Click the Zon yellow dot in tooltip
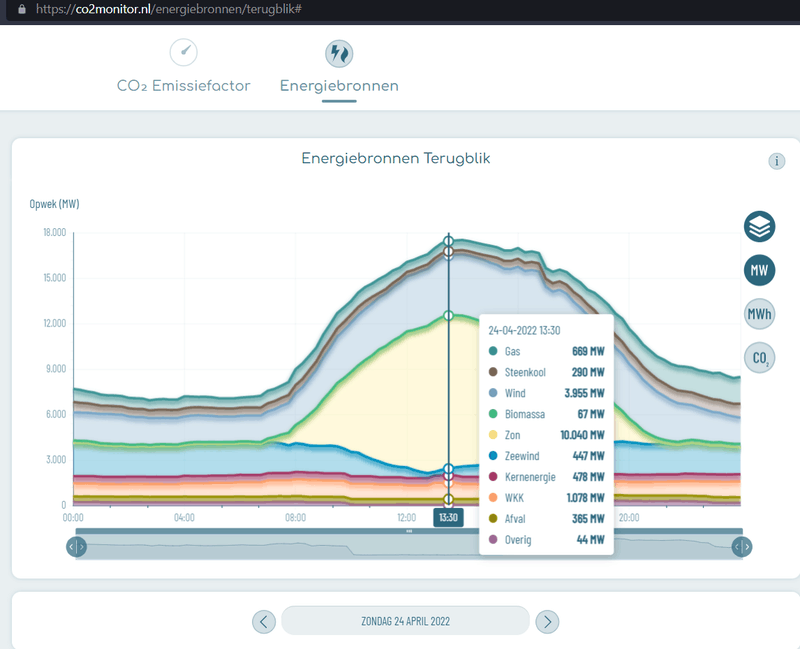 click(493, 435)
